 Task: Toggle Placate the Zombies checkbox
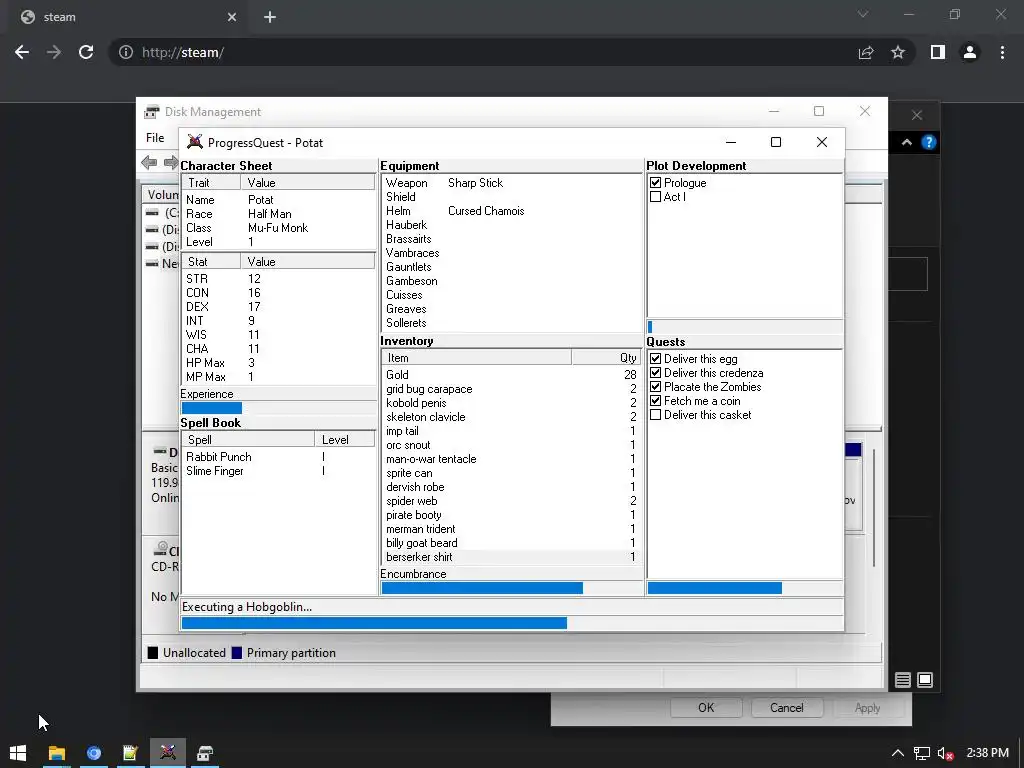(656, 387)
